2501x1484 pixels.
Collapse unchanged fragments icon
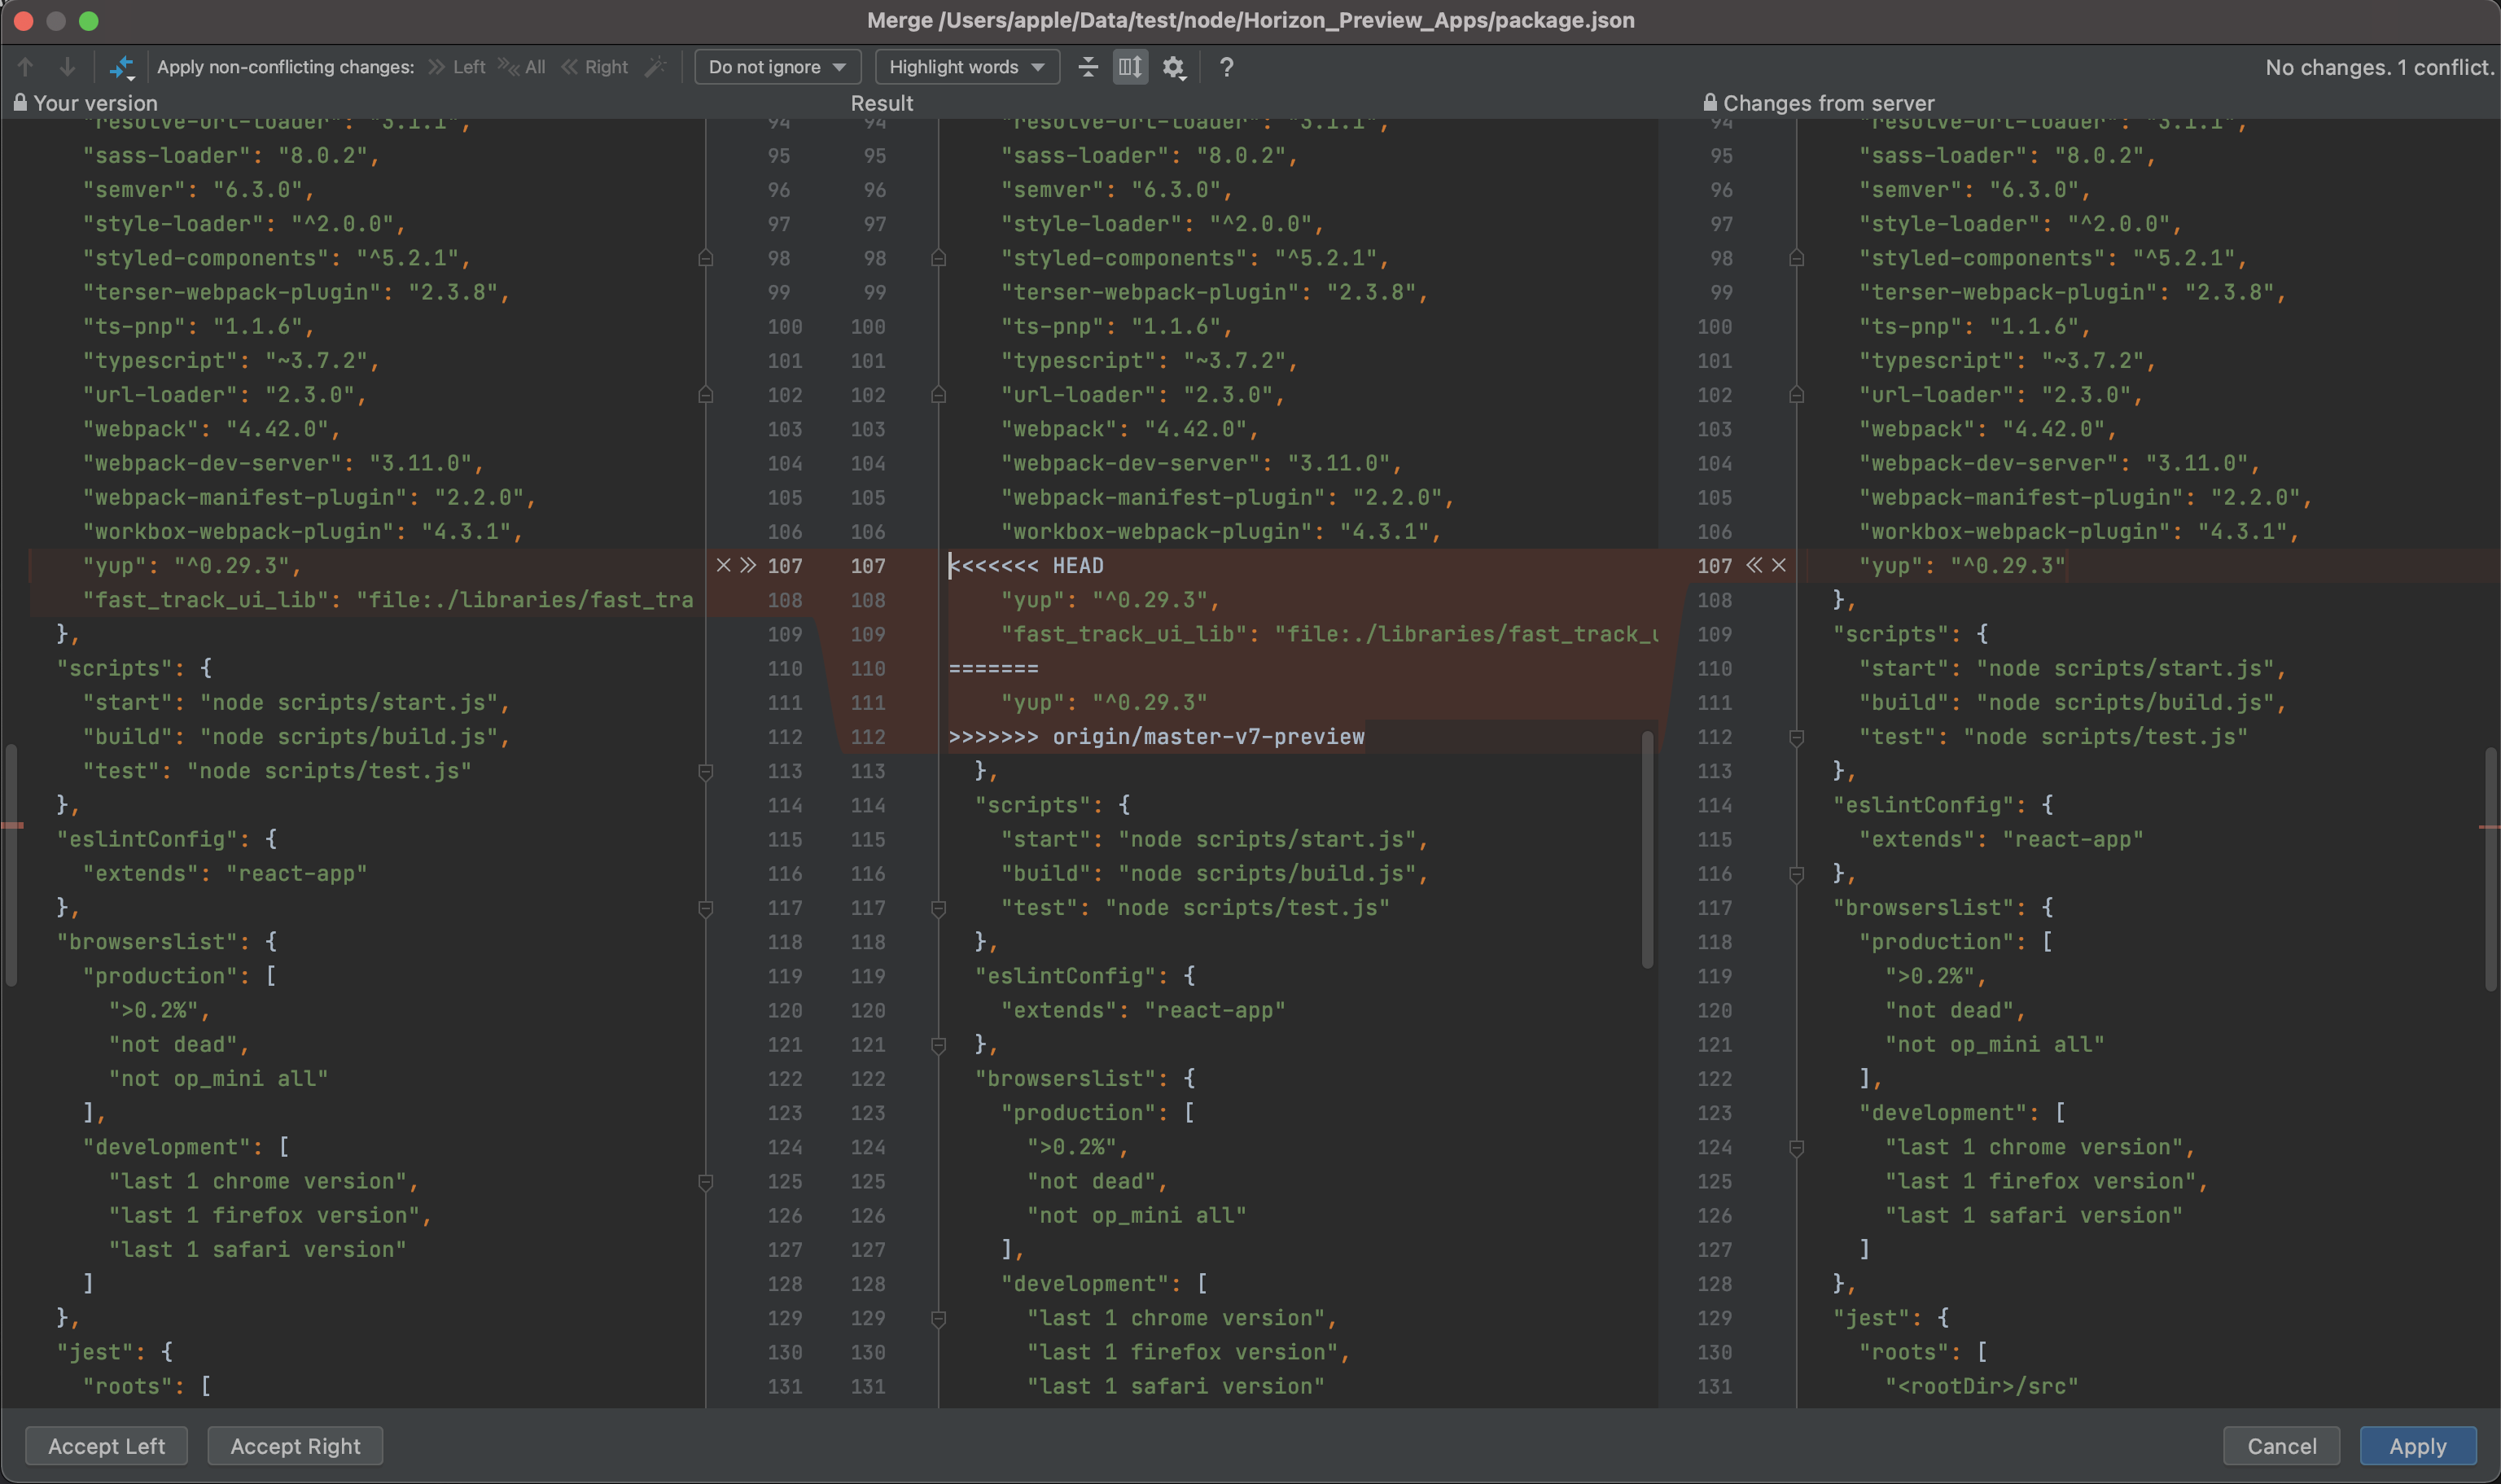pyautogui.click(x=1088, y=67)
